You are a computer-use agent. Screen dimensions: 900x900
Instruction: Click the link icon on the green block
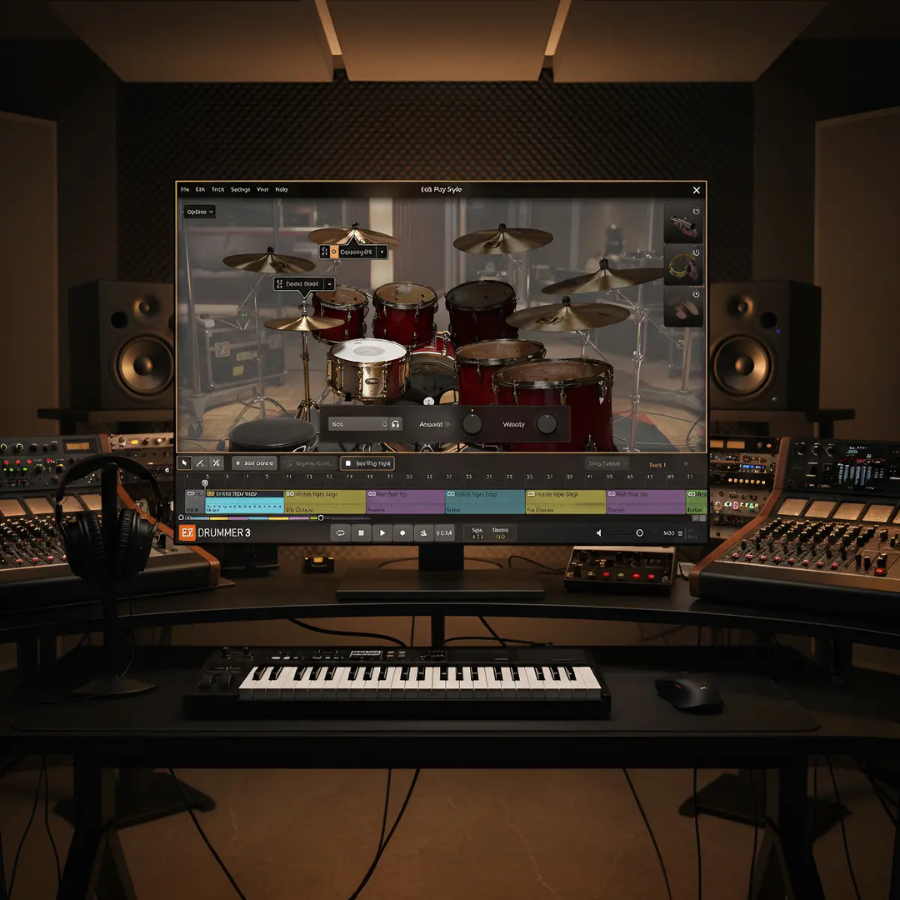pyautogui.click(x=691, y=494)
